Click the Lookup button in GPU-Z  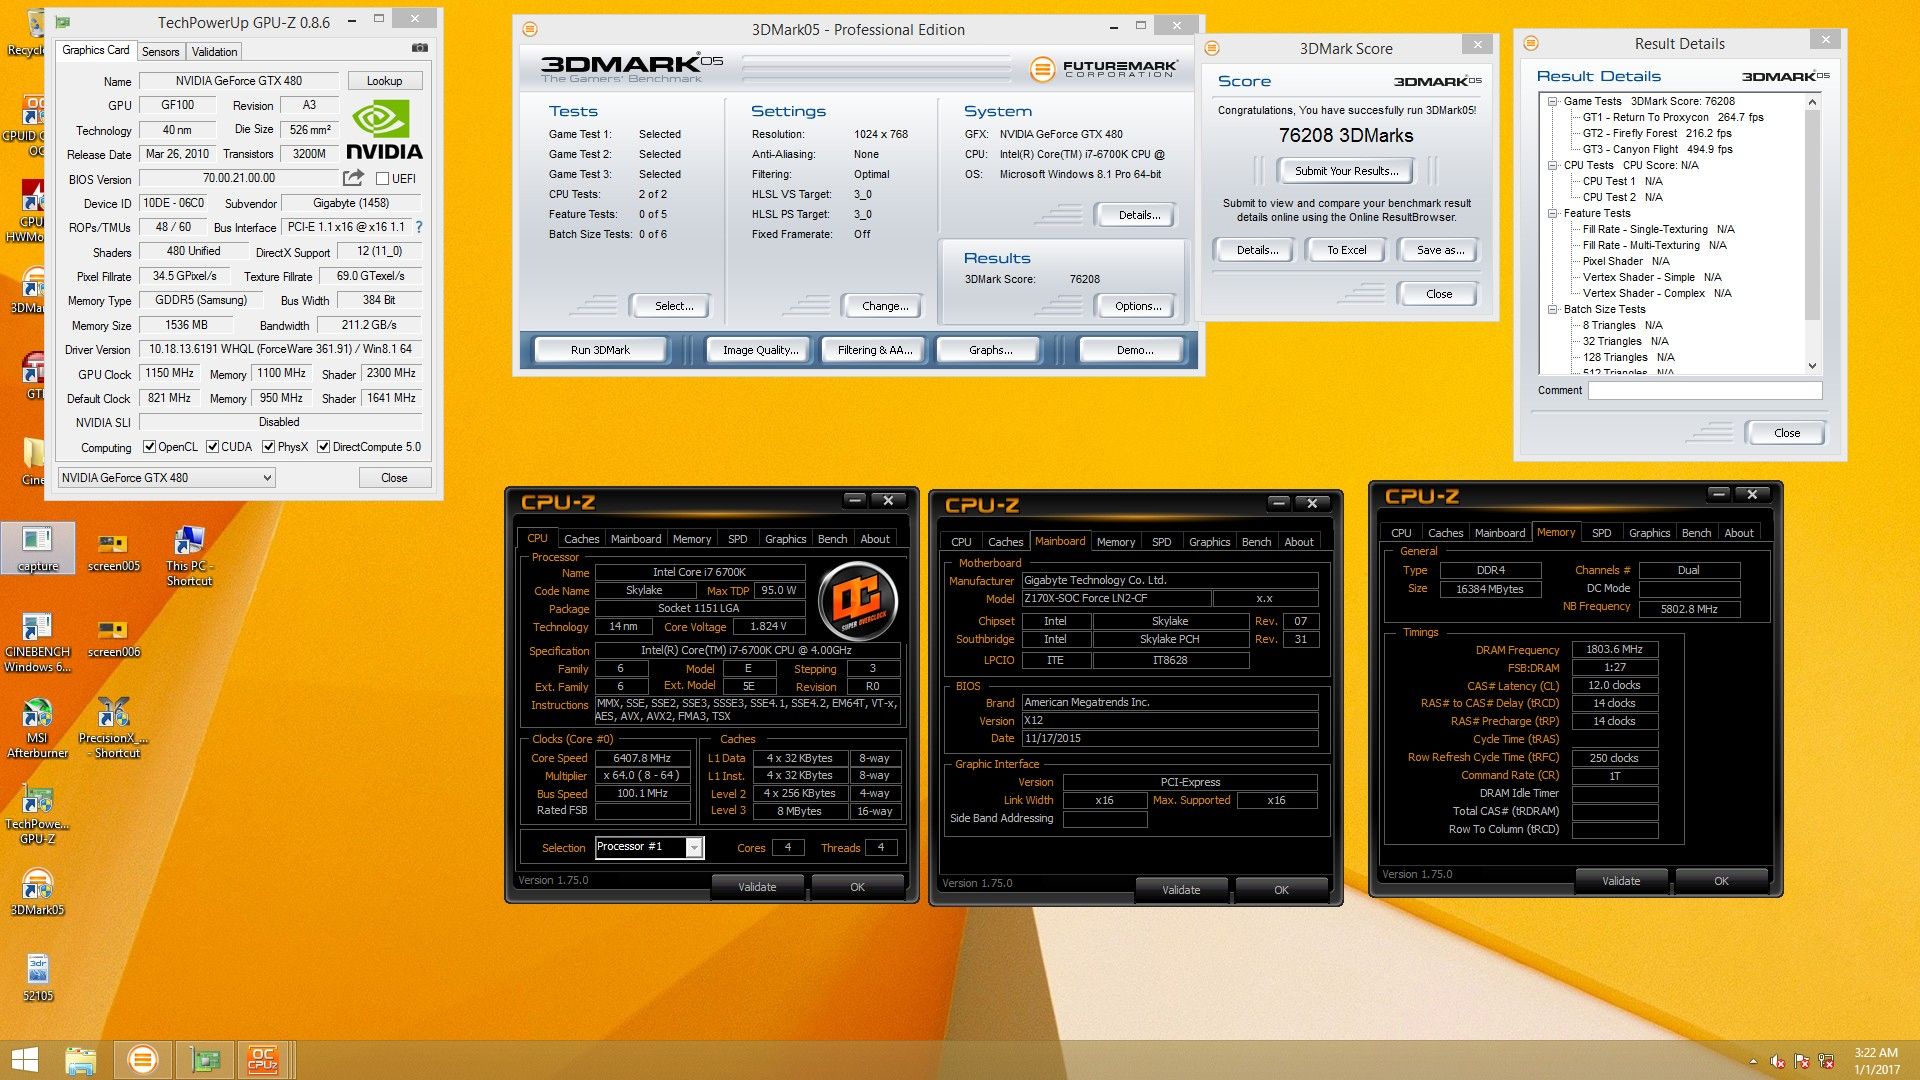[384, 81]
